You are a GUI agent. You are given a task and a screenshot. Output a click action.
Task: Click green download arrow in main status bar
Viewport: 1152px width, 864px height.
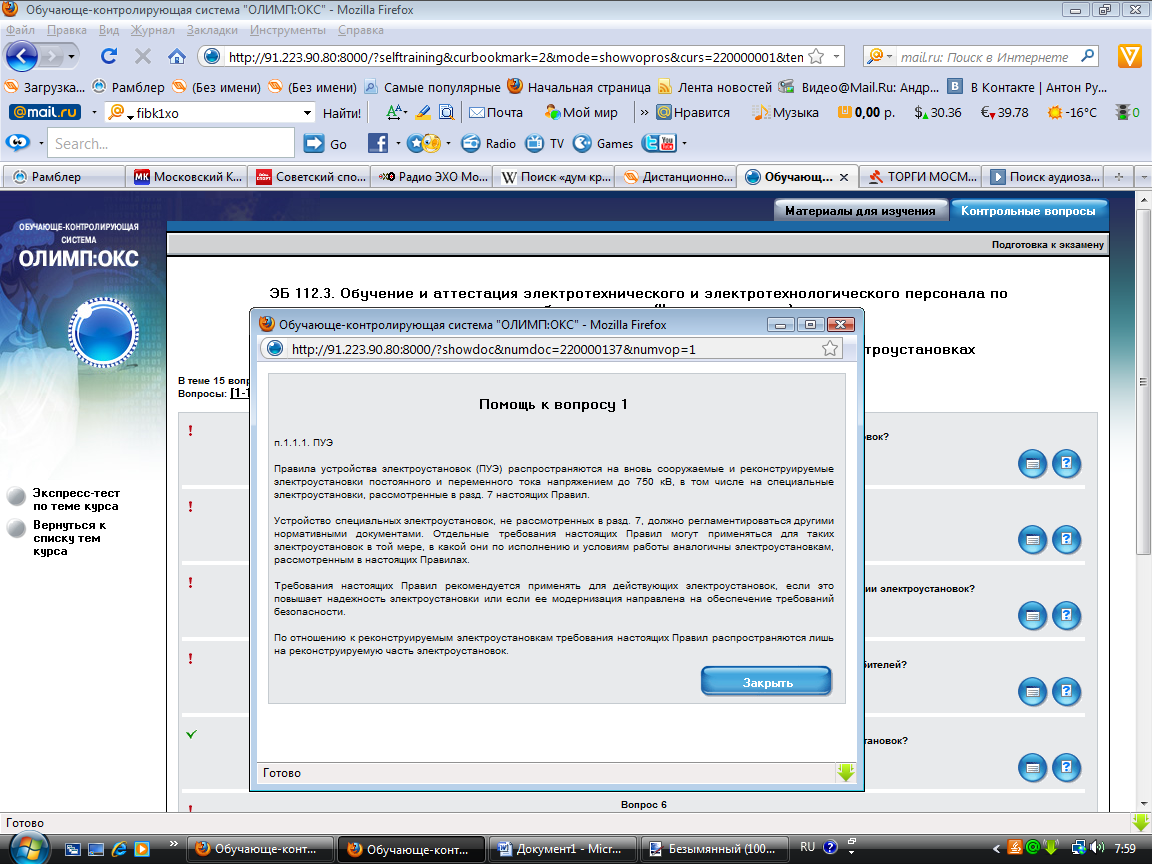[x=1141, y=822]
